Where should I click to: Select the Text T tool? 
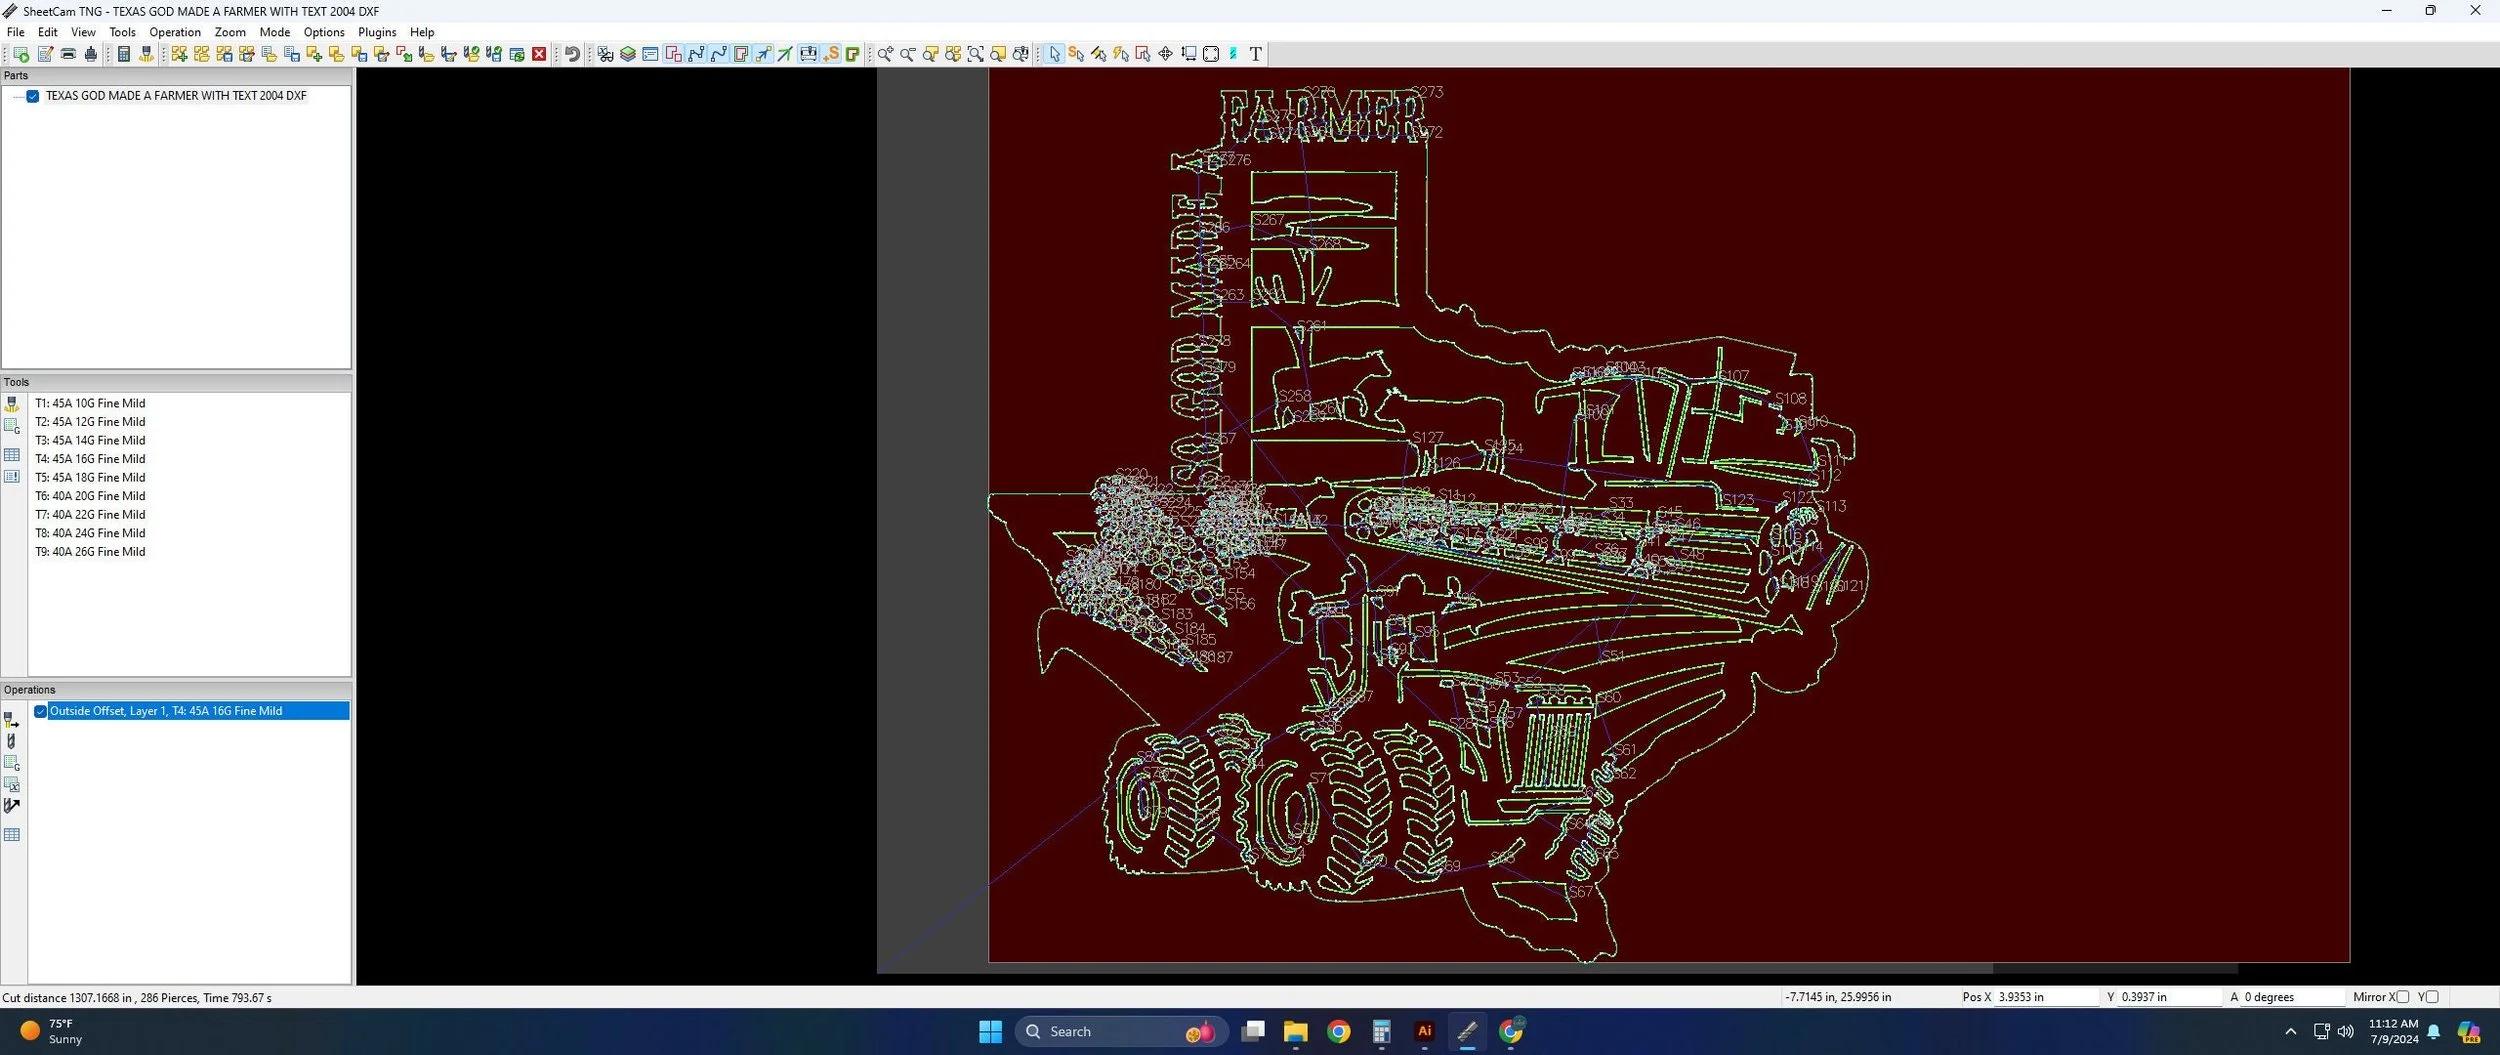(x=1256, y=54)
